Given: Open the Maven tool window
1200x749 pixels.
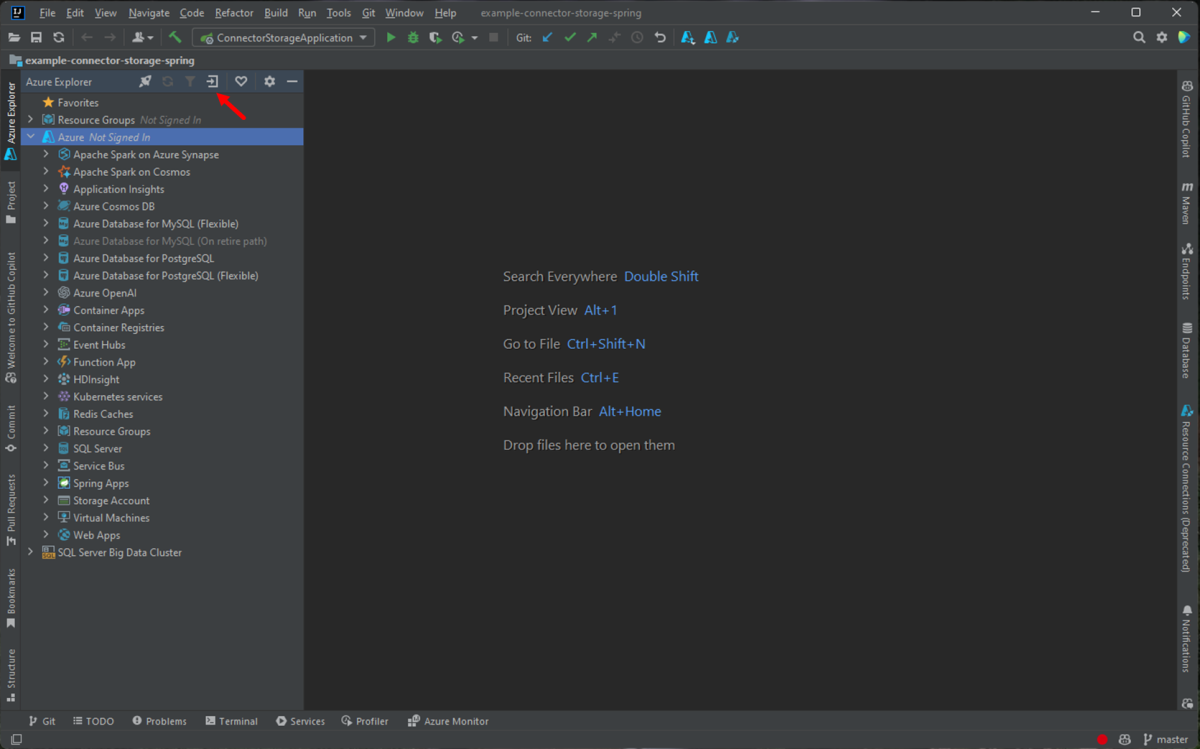Looking at the screenshot, I should click(x=1188, y=195).
